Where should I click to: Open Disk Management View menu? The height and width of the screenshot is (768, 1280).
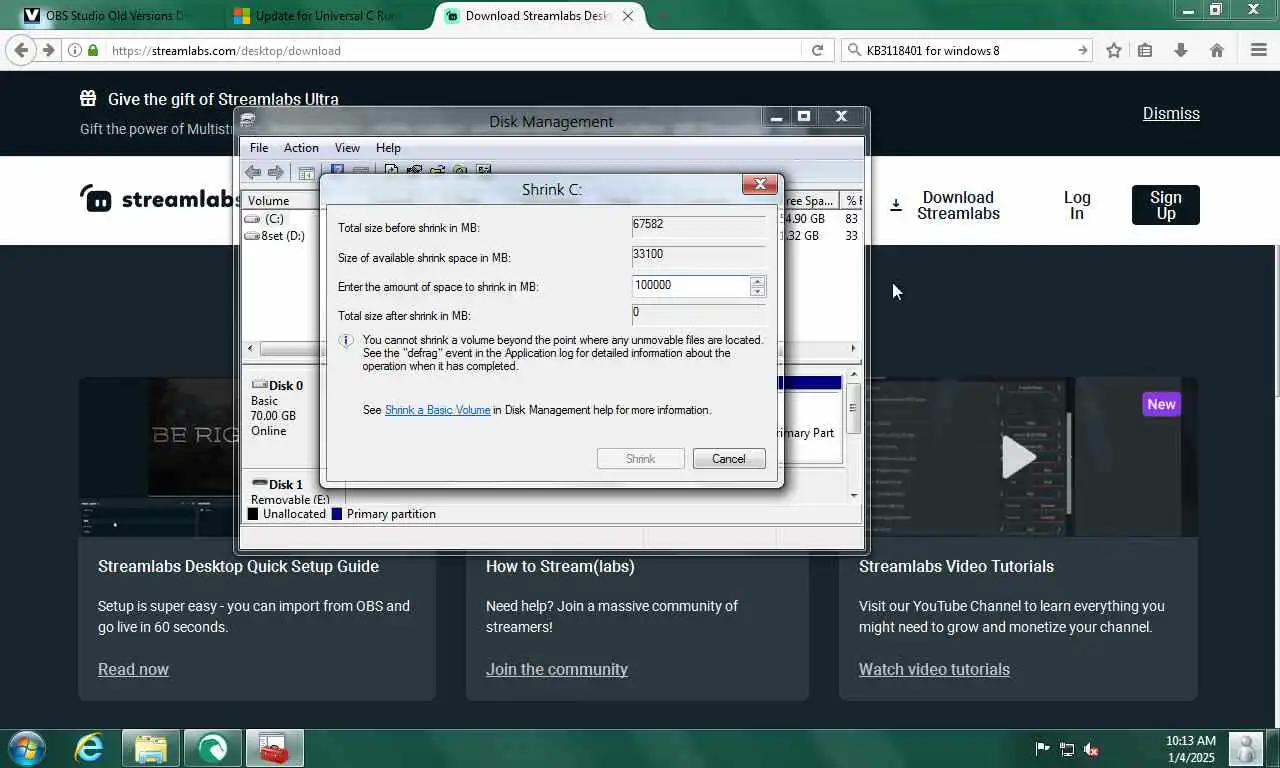347,147
